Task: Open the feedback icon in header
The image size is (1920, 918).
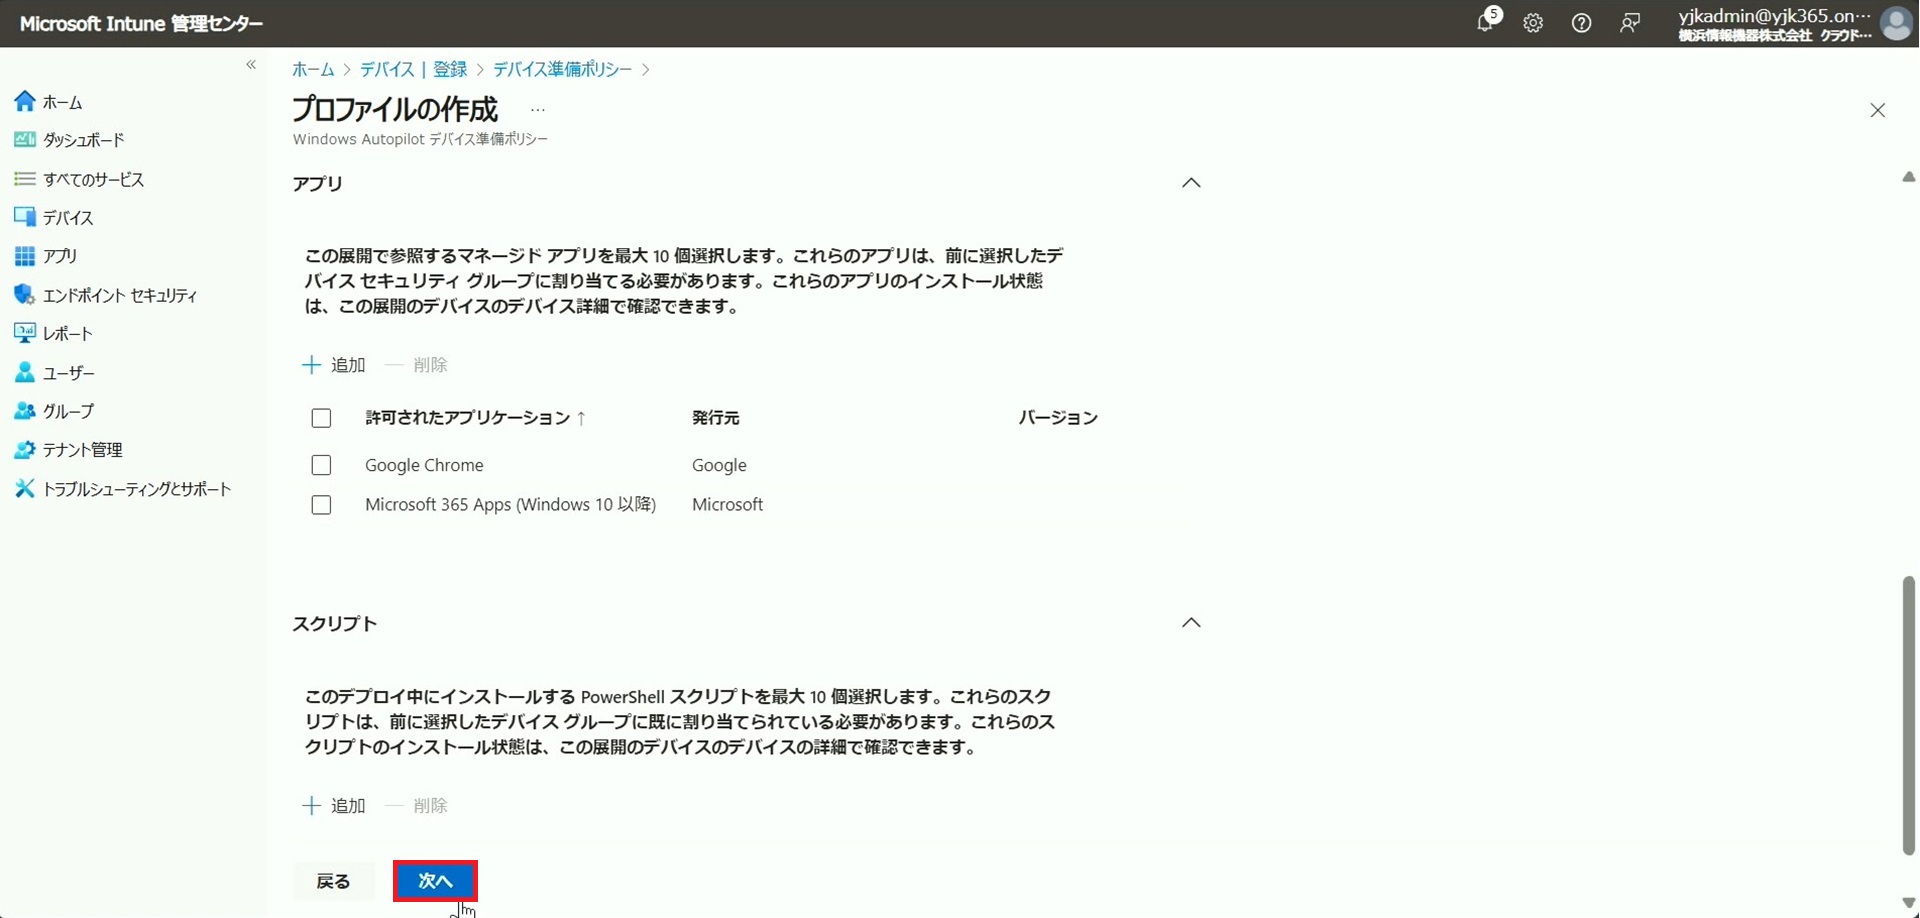Action: tap(1630, 23)
